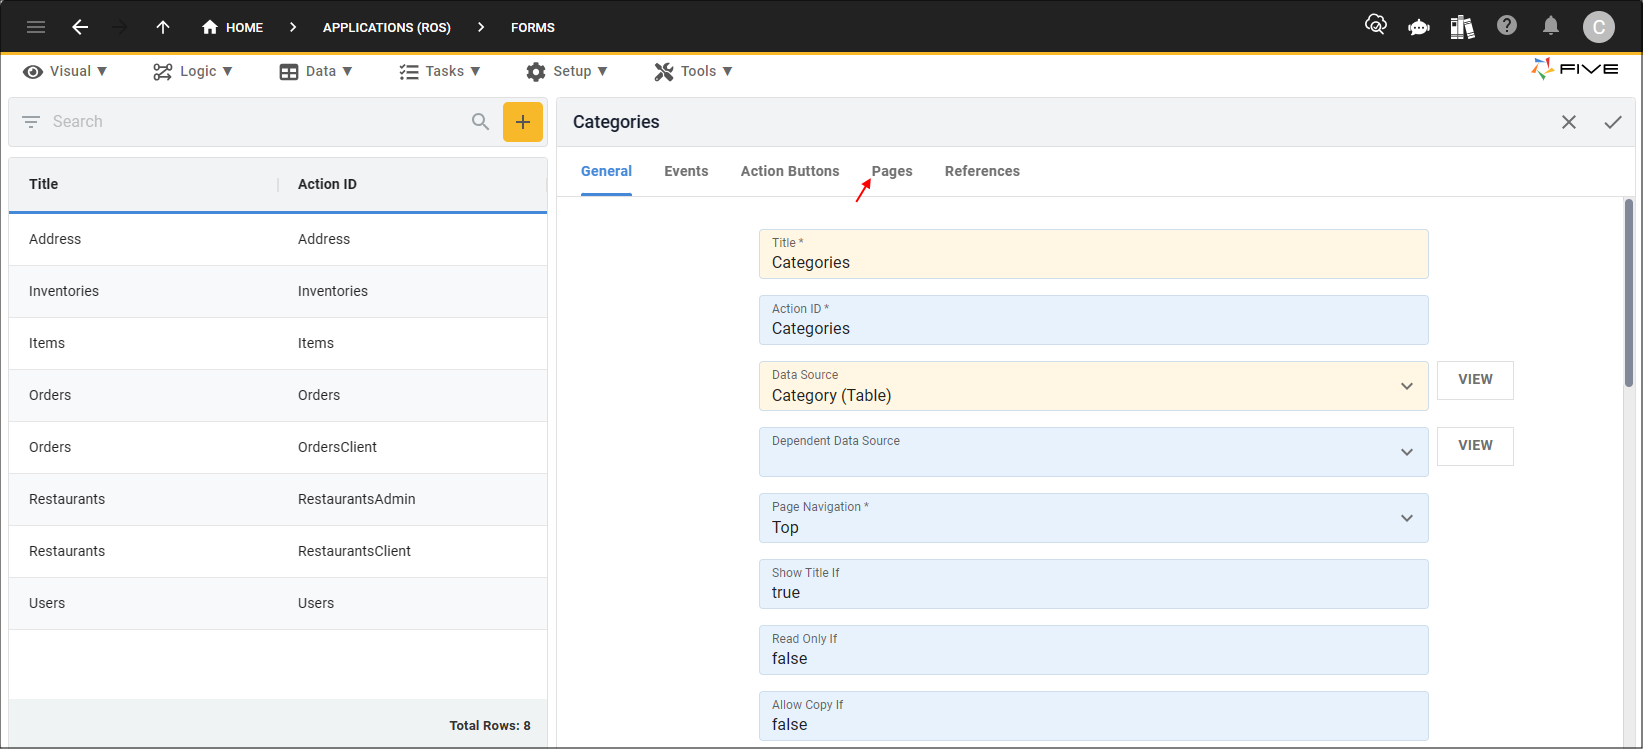1643x749 pixels.
Task: Click the Title field containing Categories
Action: click(x=1093, y=254)
